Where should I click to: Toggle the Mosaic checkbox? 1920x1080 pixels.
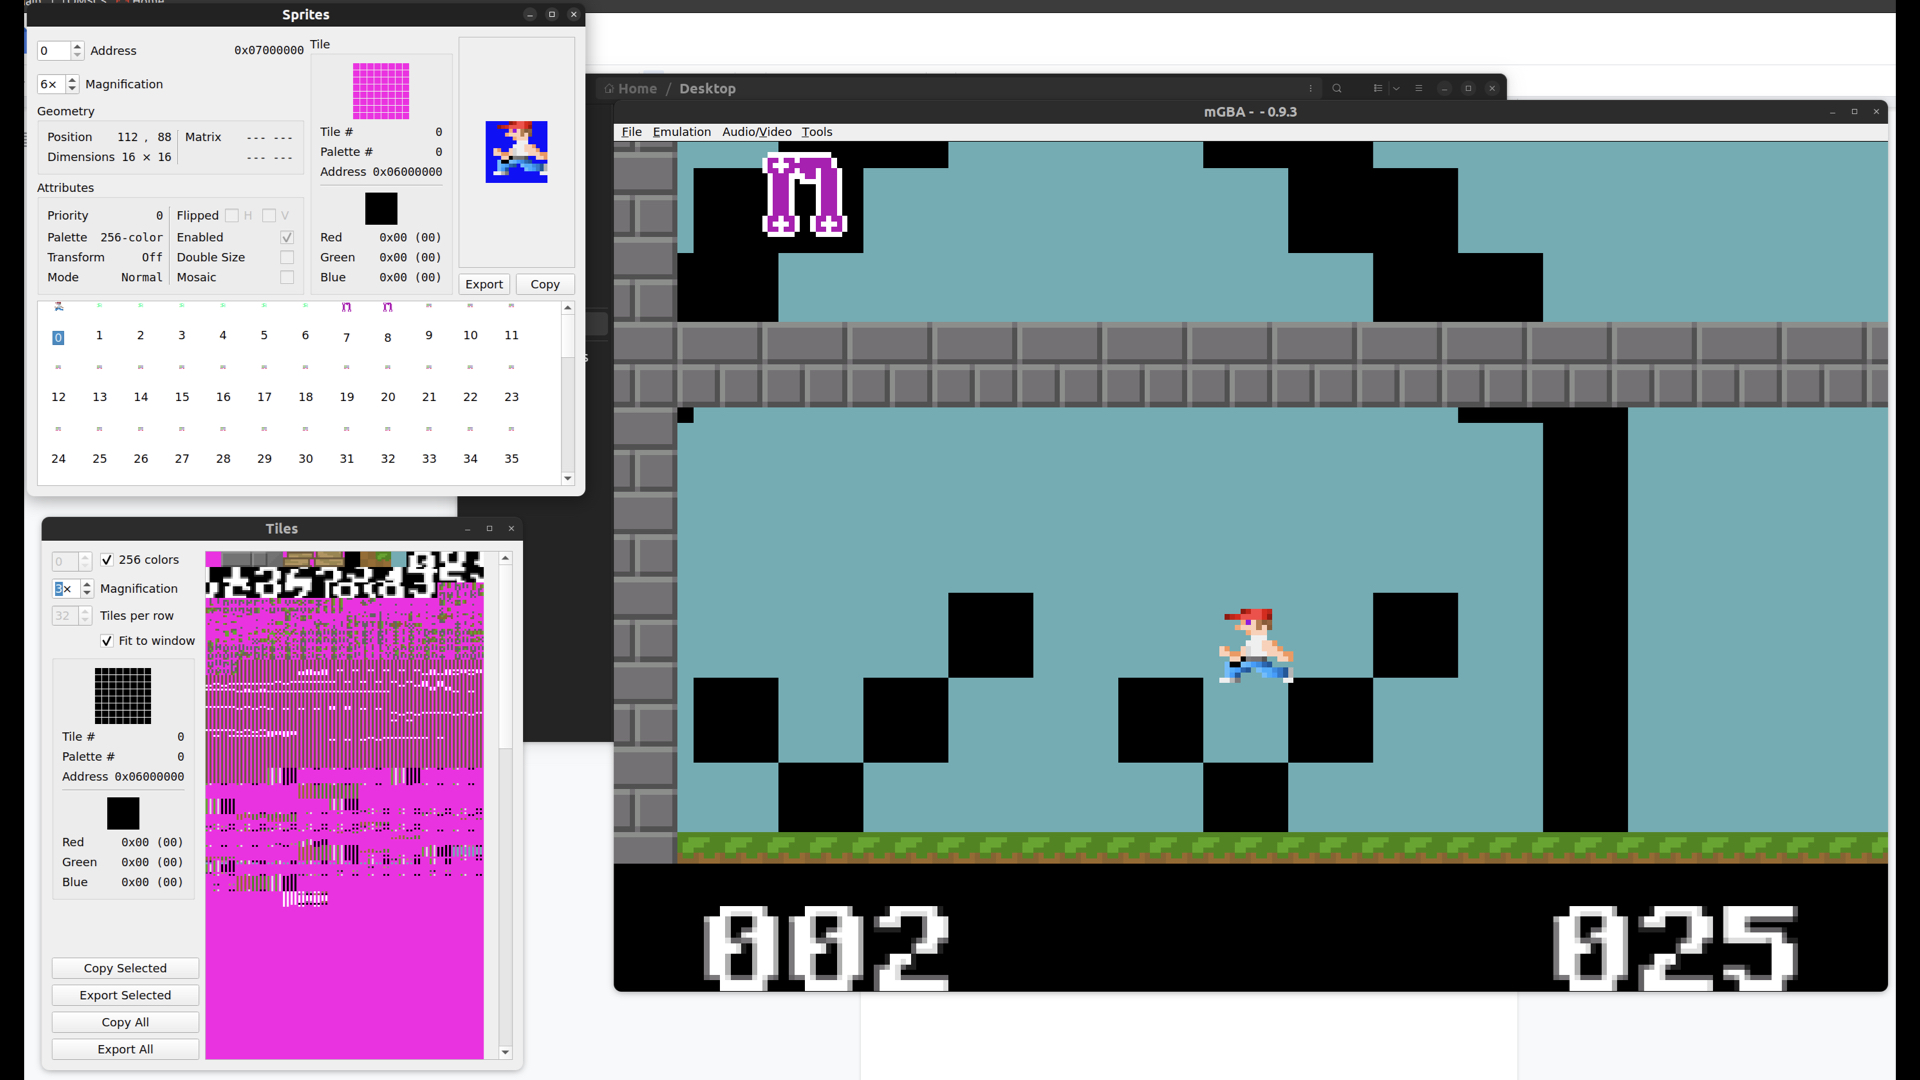tap(287, 277)
